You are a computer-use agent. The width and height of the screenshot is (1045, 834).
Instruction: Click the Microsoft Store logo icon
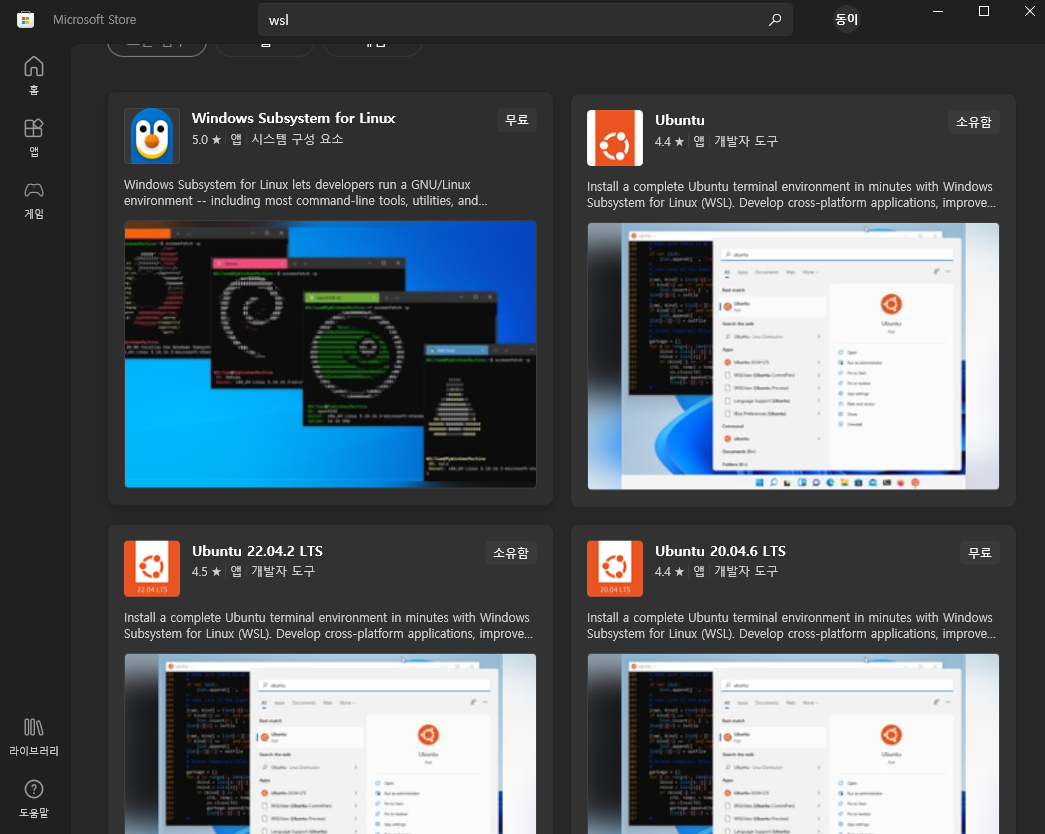coord(25,19)
